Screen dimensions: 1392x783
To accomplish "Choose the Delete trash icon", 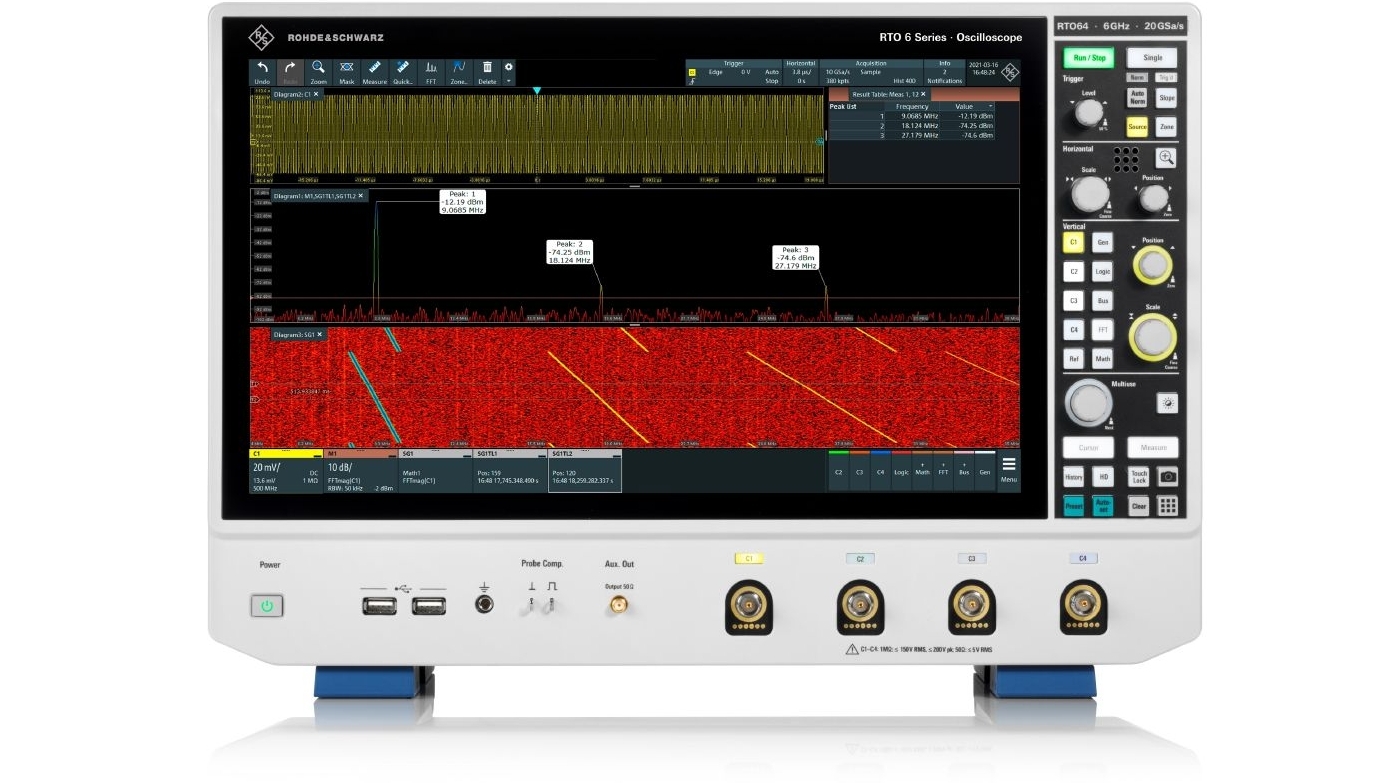I will click(487, 72).
